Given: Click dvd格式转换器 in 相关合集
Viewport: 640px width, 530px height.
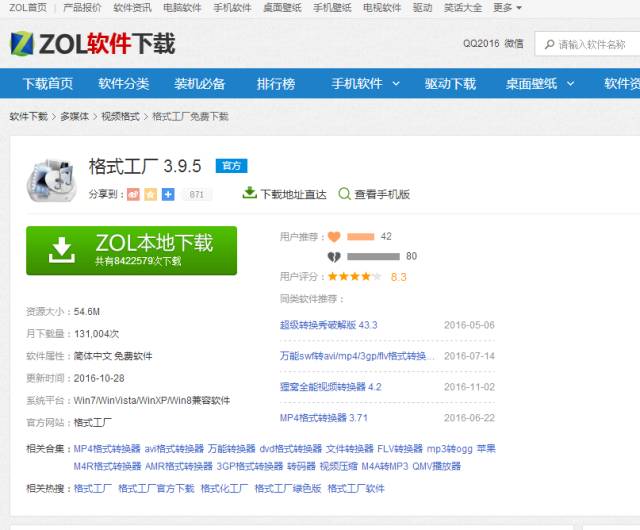Looking at the screenshot, I should click(291, 449).
